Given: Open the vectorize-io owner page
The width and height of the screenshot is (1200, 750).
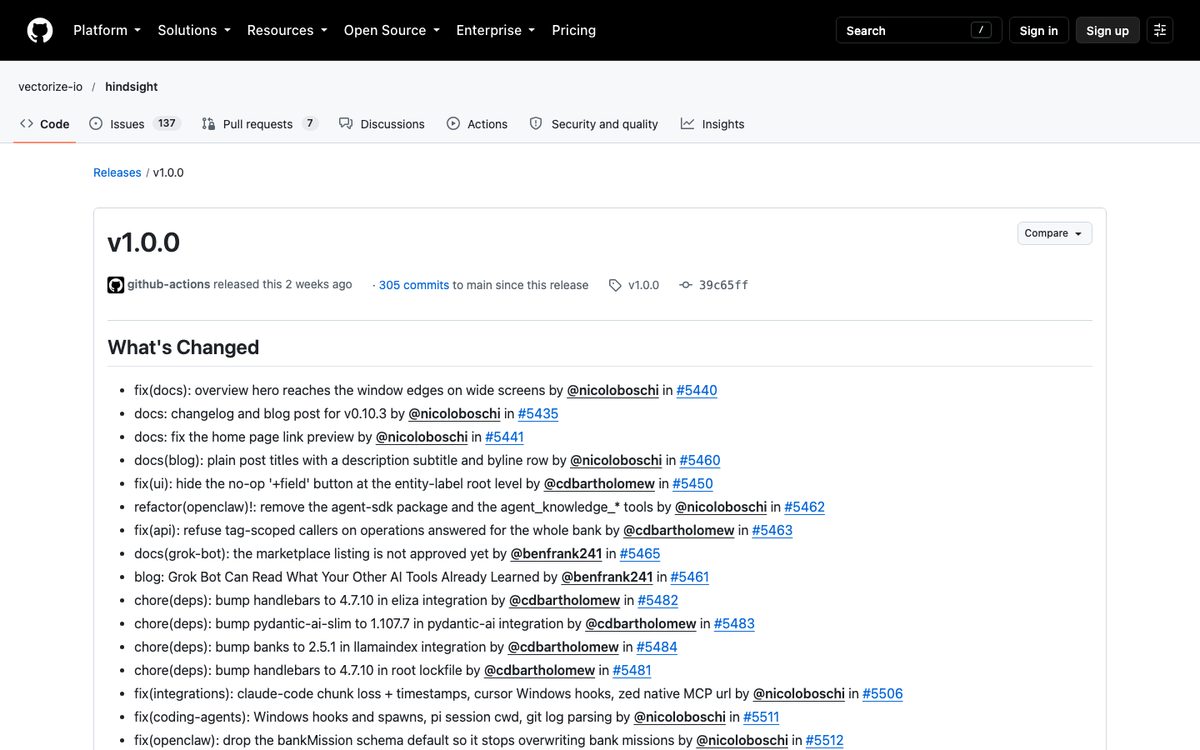Looking at the screenshot, I should (50, 87).
